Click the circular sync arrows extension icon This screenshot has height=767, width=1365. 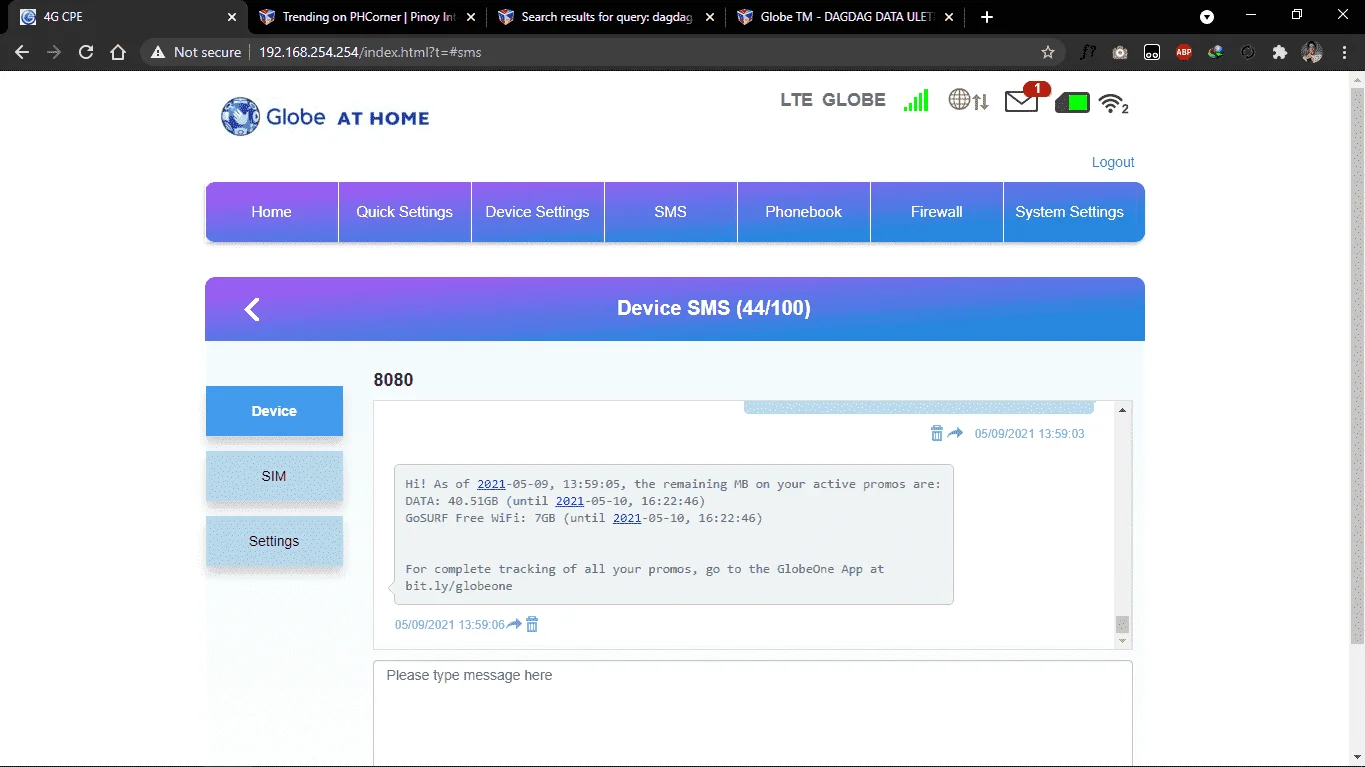point(1248,52)
